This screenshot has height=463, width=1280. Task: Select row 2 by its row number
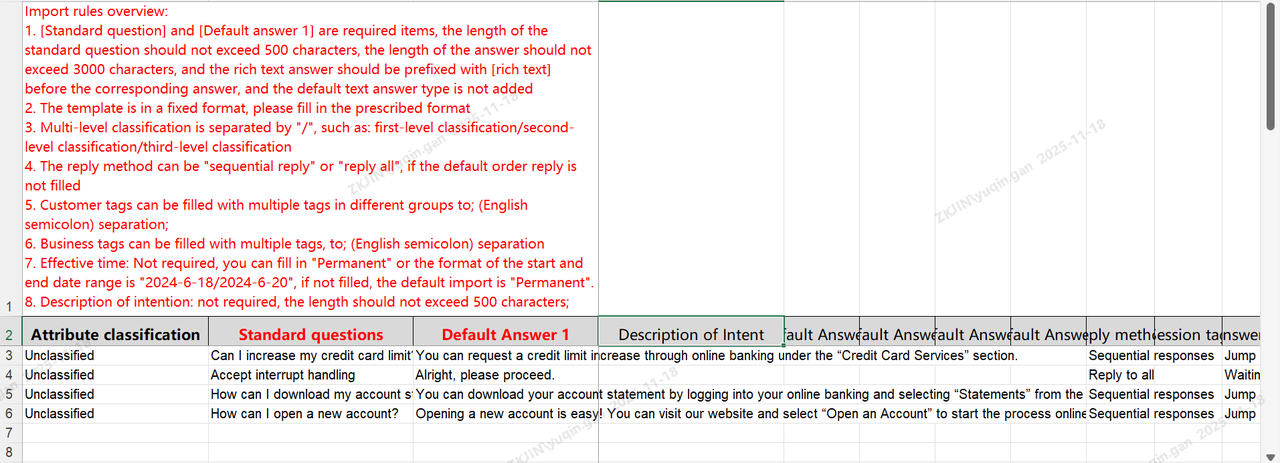(9, 336)
